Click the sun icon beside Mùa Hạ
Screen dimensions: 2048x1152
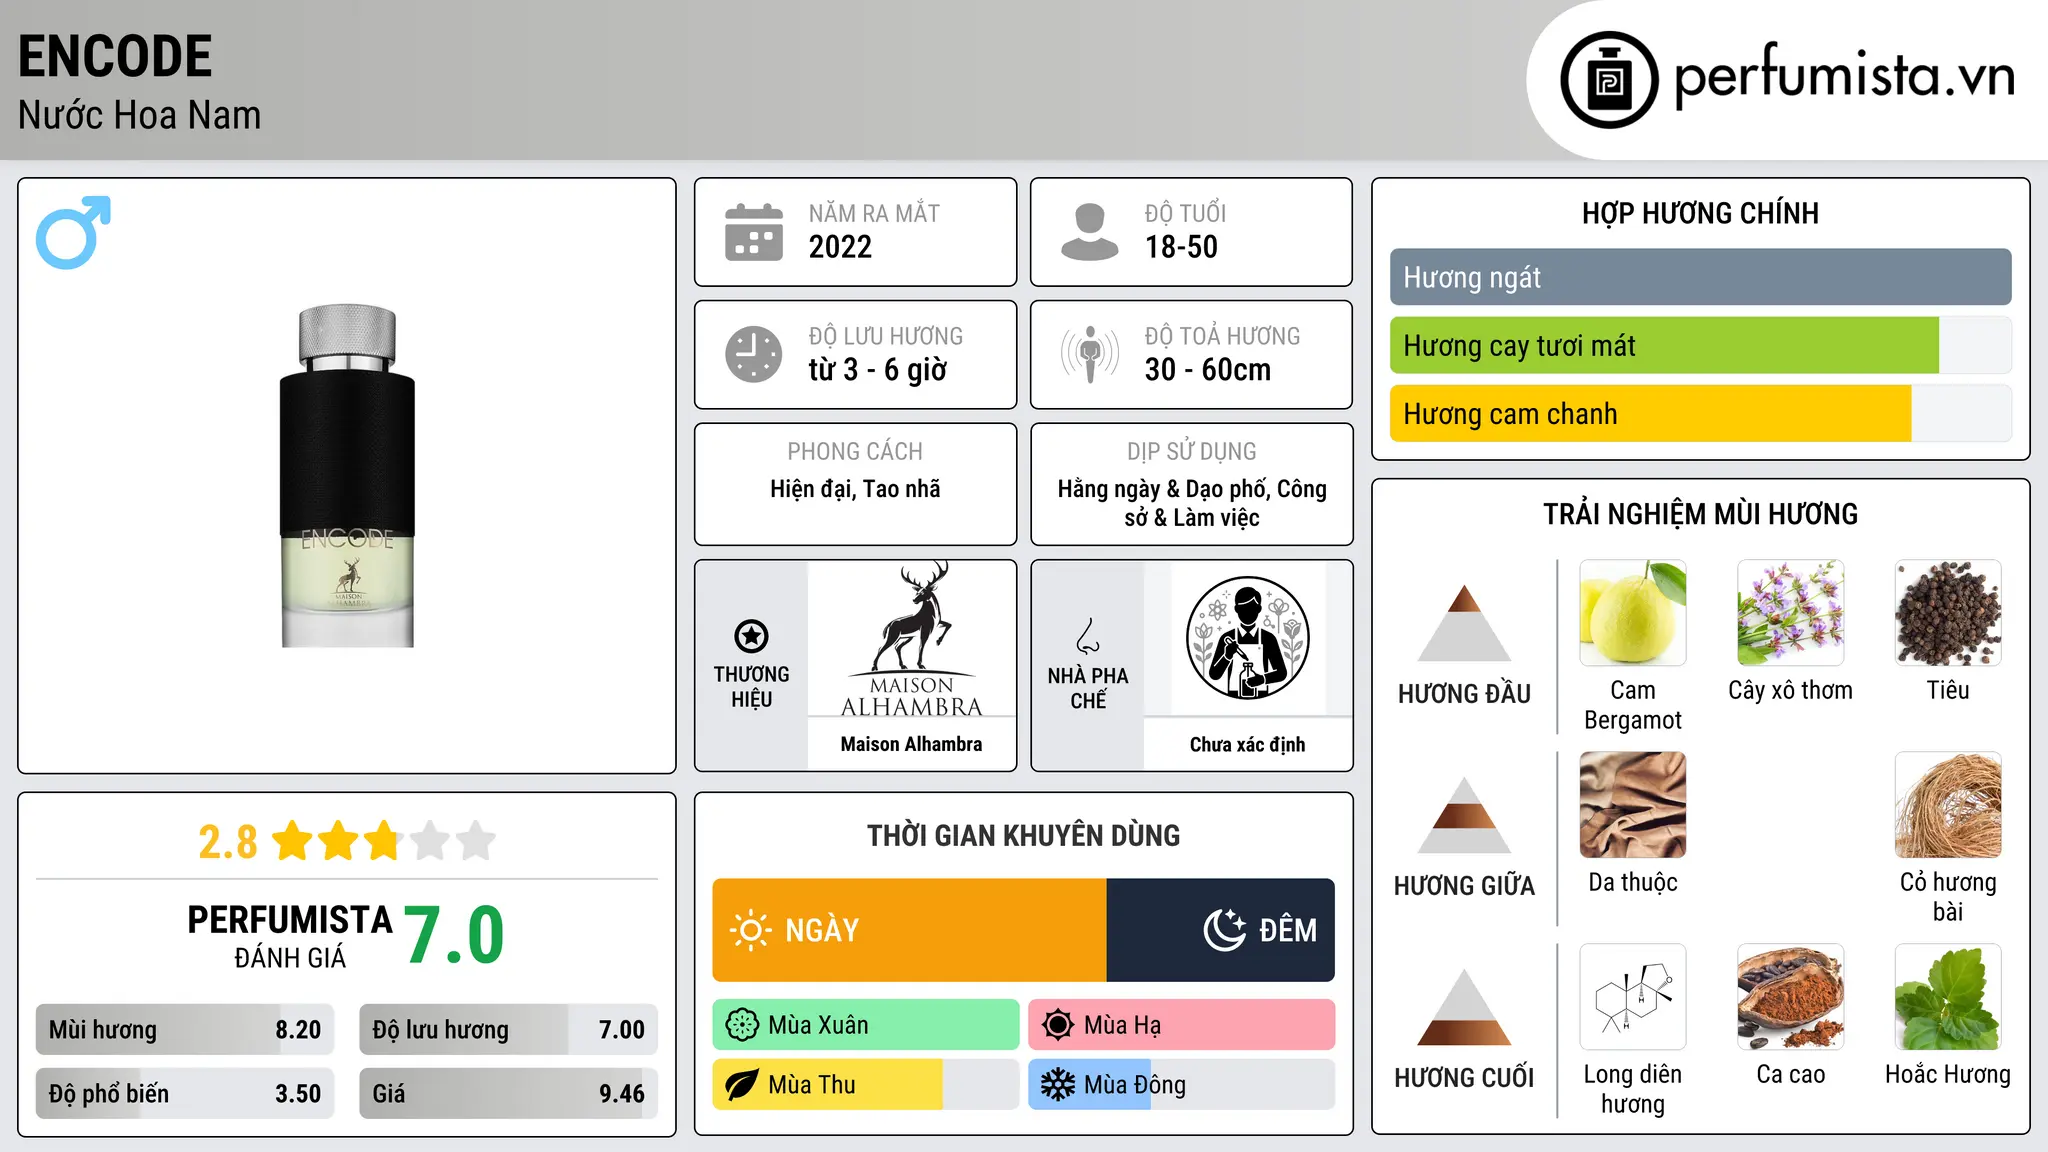[x=1057, y=1025]
